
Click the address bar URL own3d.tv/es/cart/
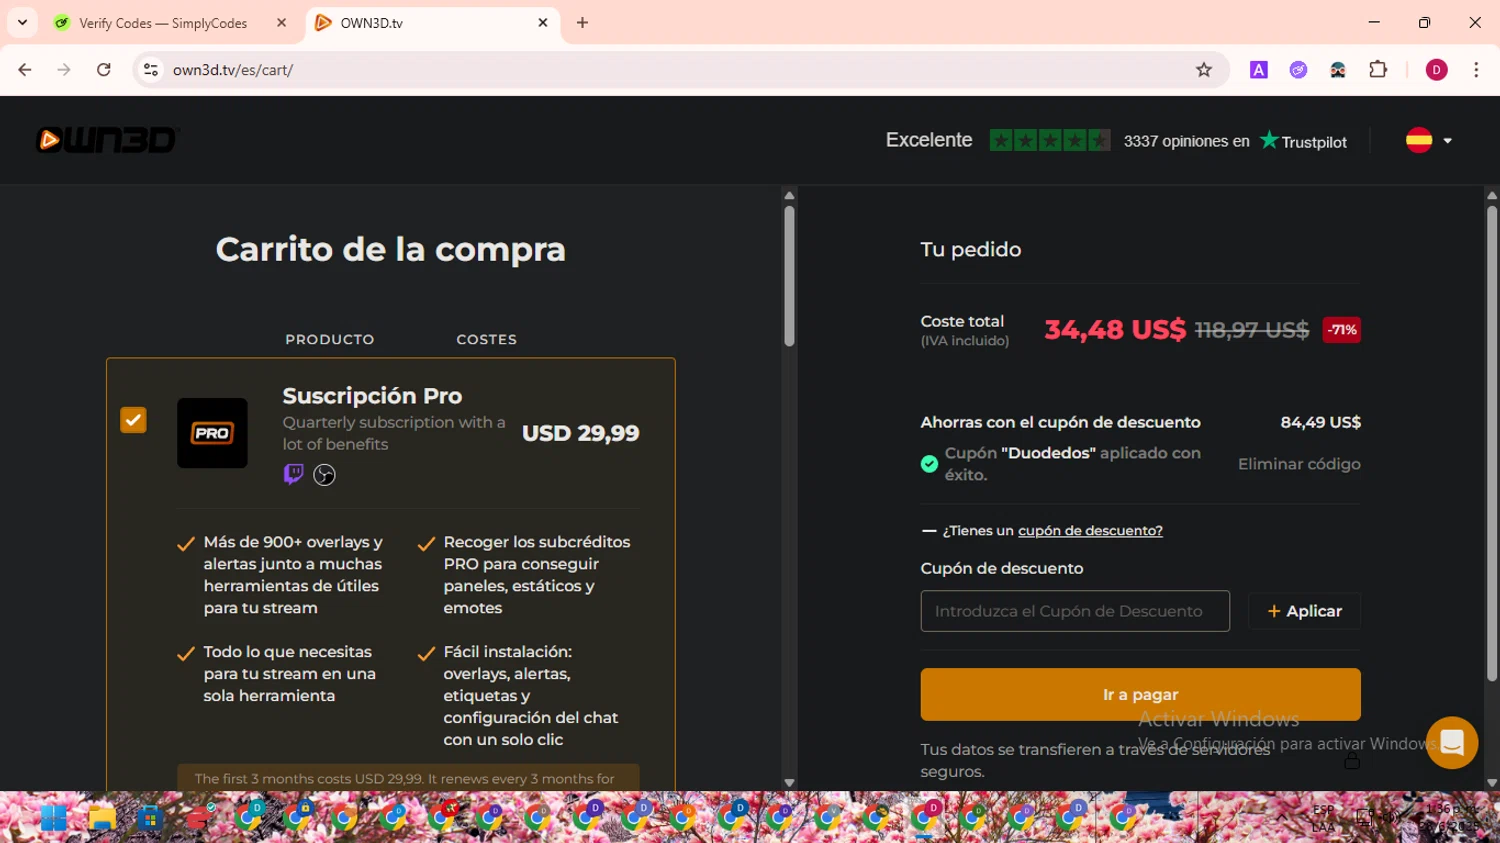(x=233, y=70)
